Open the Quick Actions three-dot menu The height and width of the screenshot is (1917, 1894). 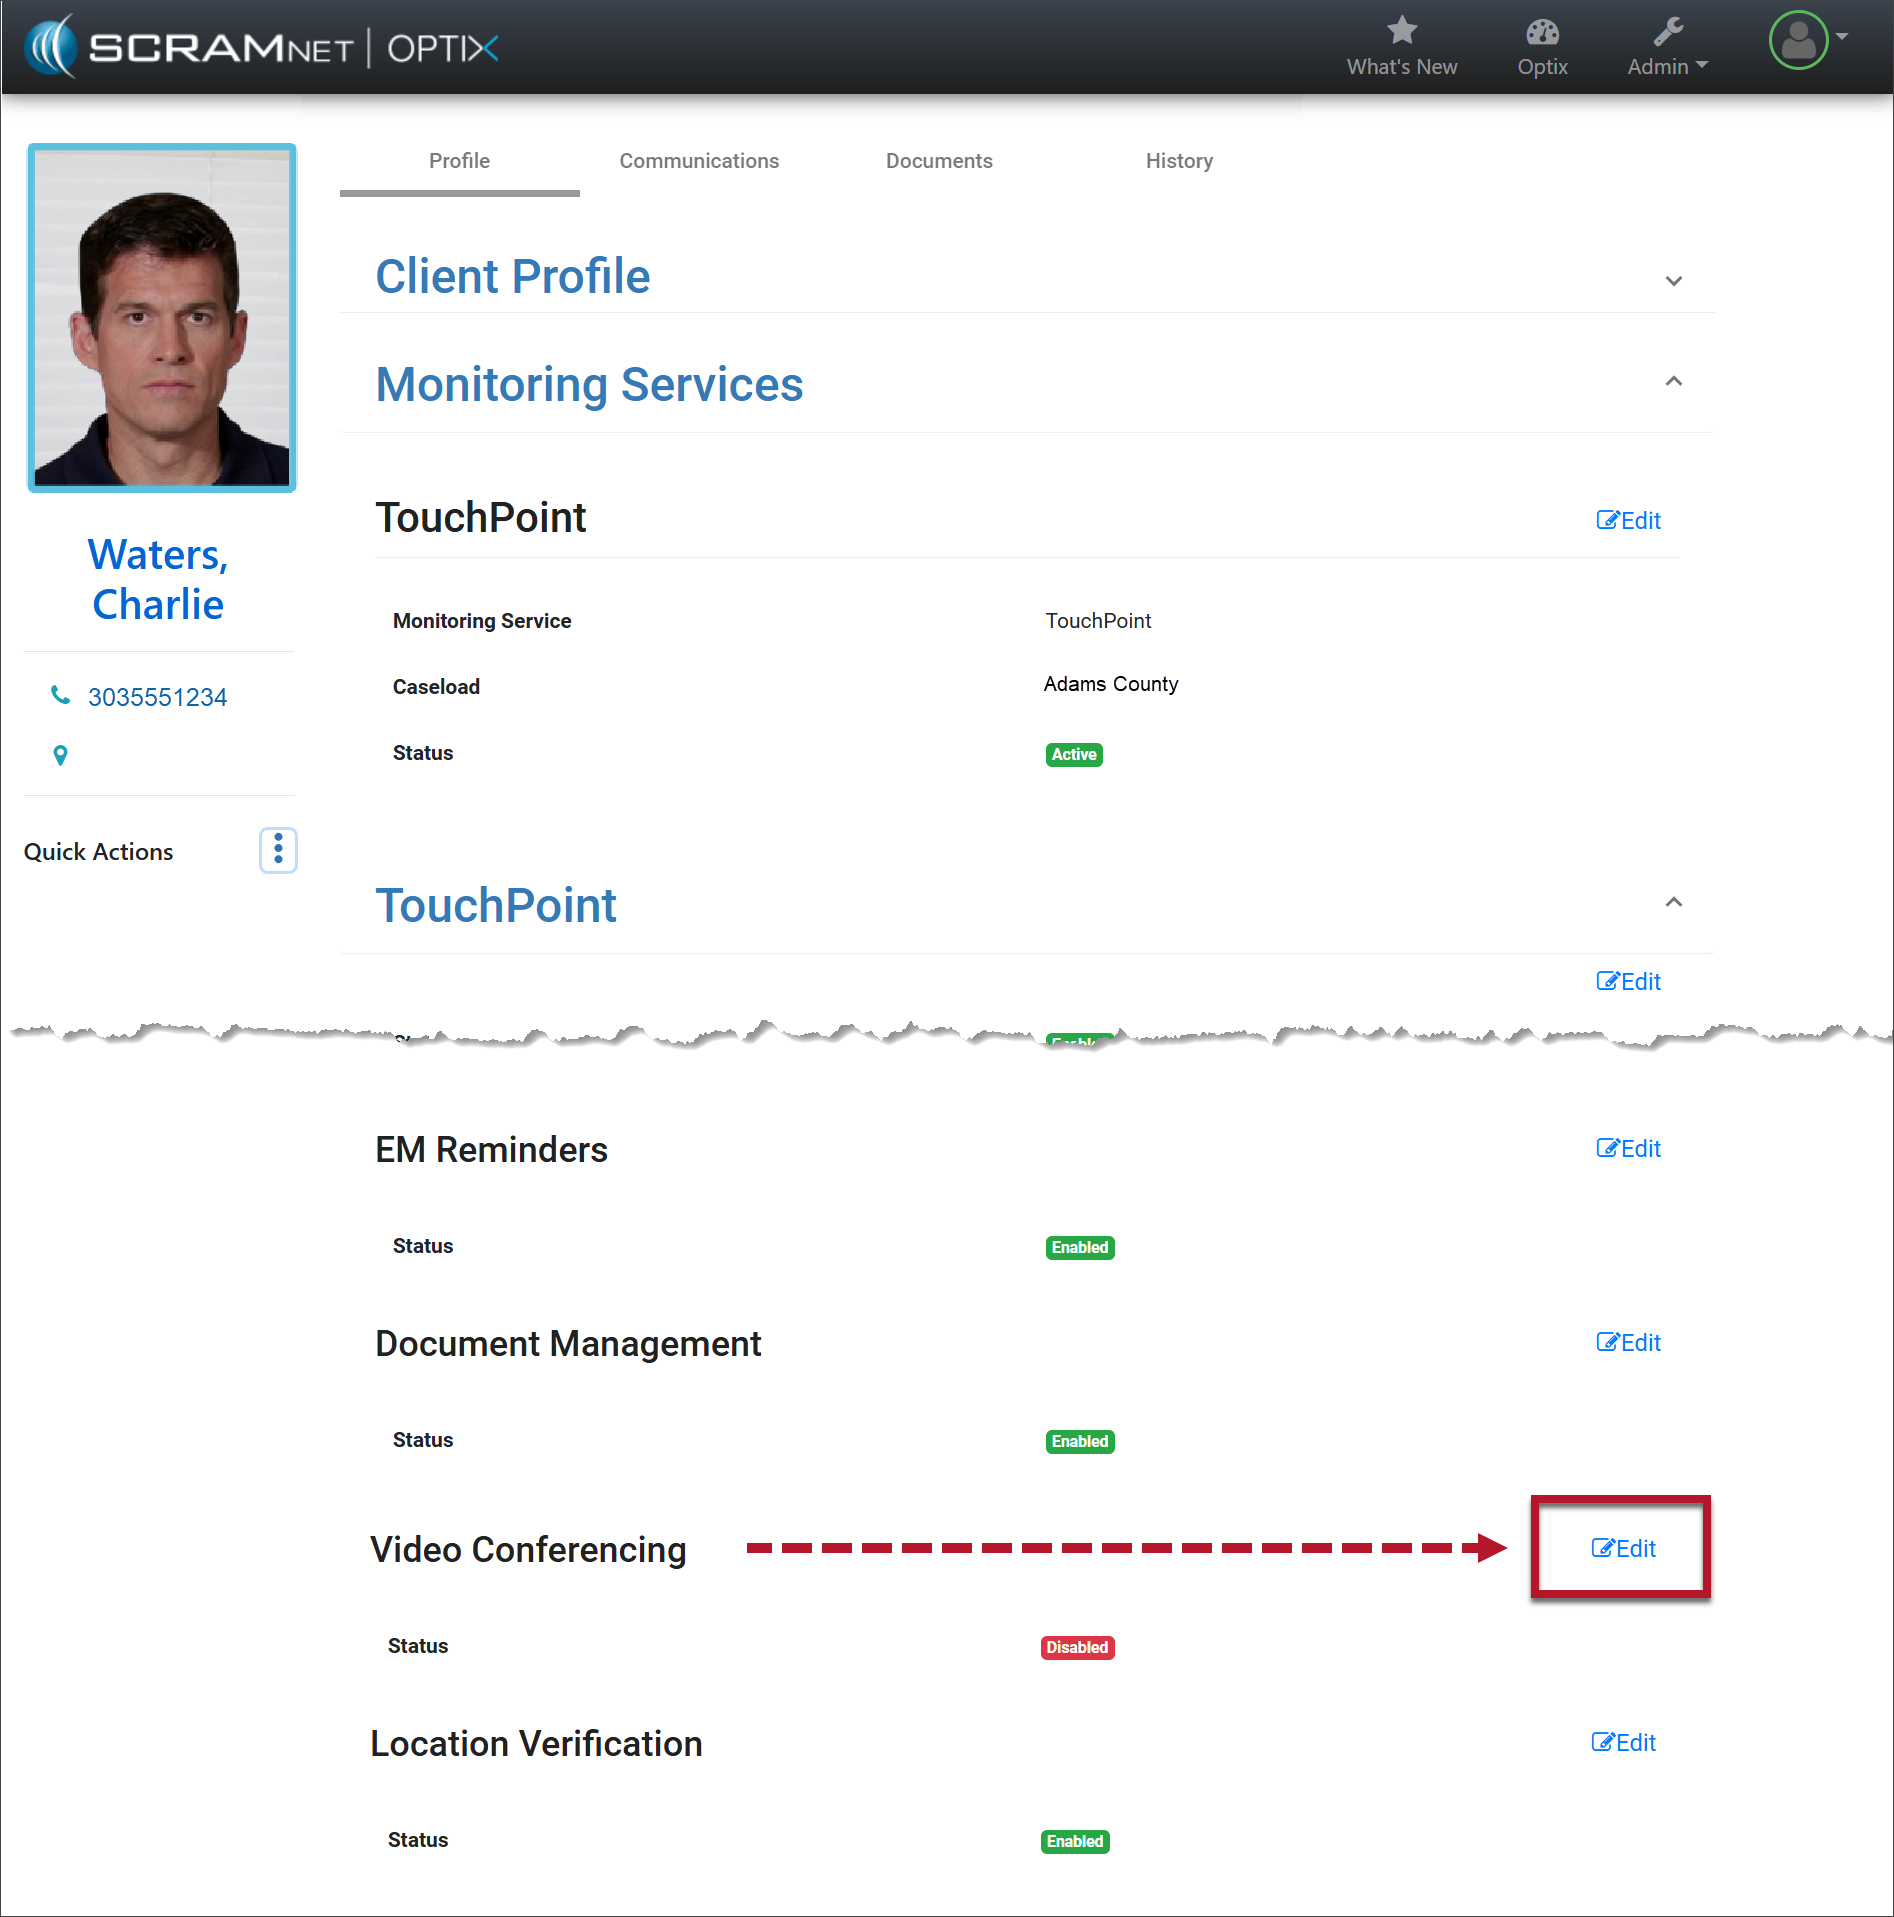[x=278, y=850]
